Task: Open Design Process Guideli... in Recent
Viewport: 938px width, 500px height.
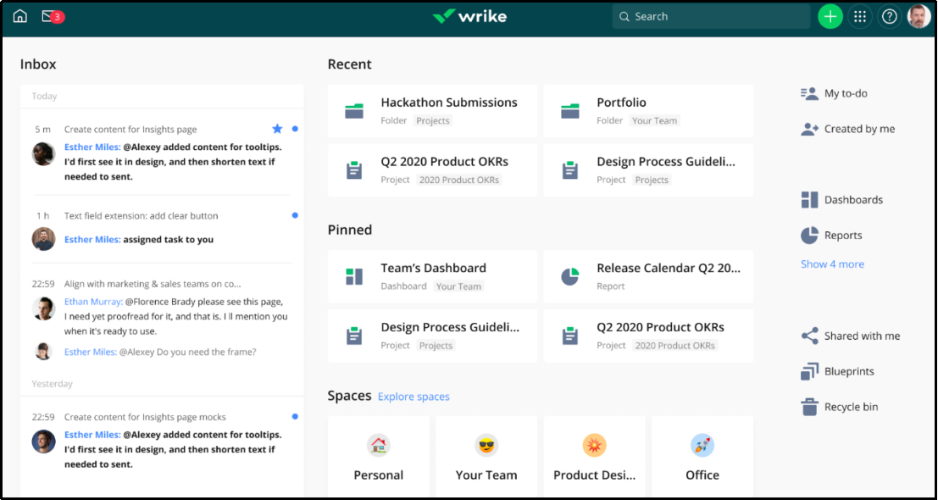Action: 648,170
